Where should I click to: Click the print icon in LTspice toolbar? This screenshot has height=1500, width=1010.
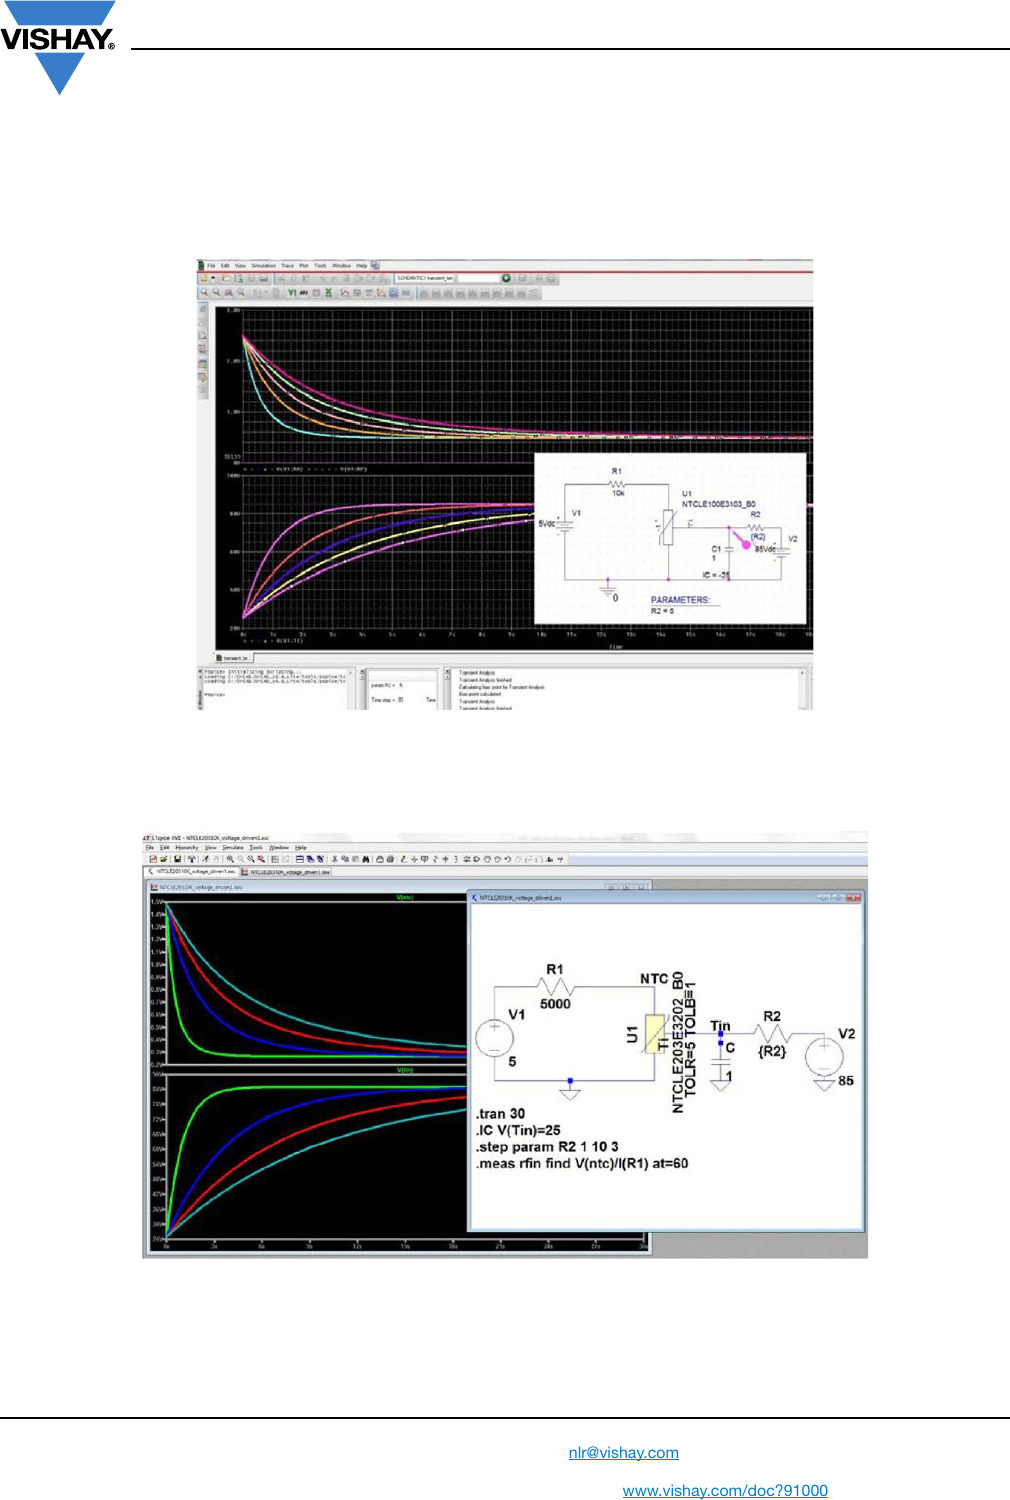pos(390,859)
